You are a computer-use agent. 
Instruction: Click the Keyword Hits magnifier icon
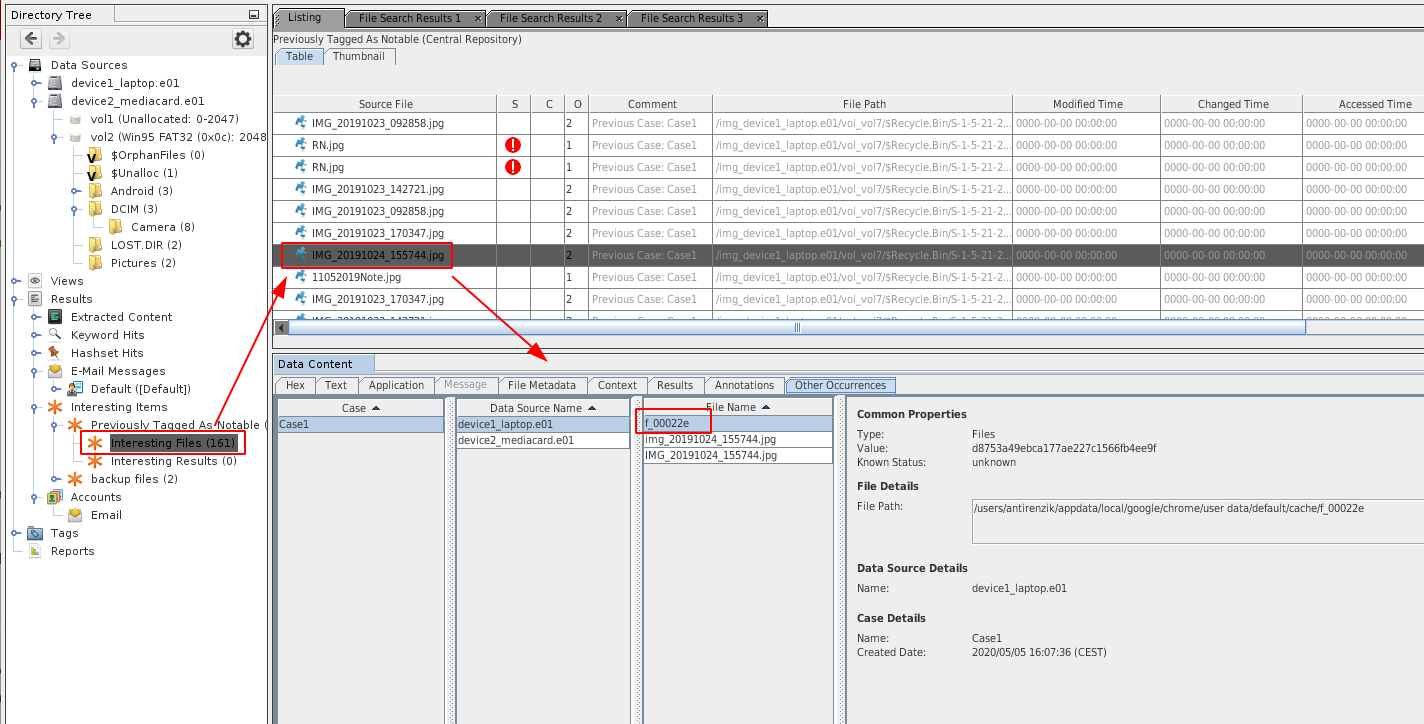55,335
